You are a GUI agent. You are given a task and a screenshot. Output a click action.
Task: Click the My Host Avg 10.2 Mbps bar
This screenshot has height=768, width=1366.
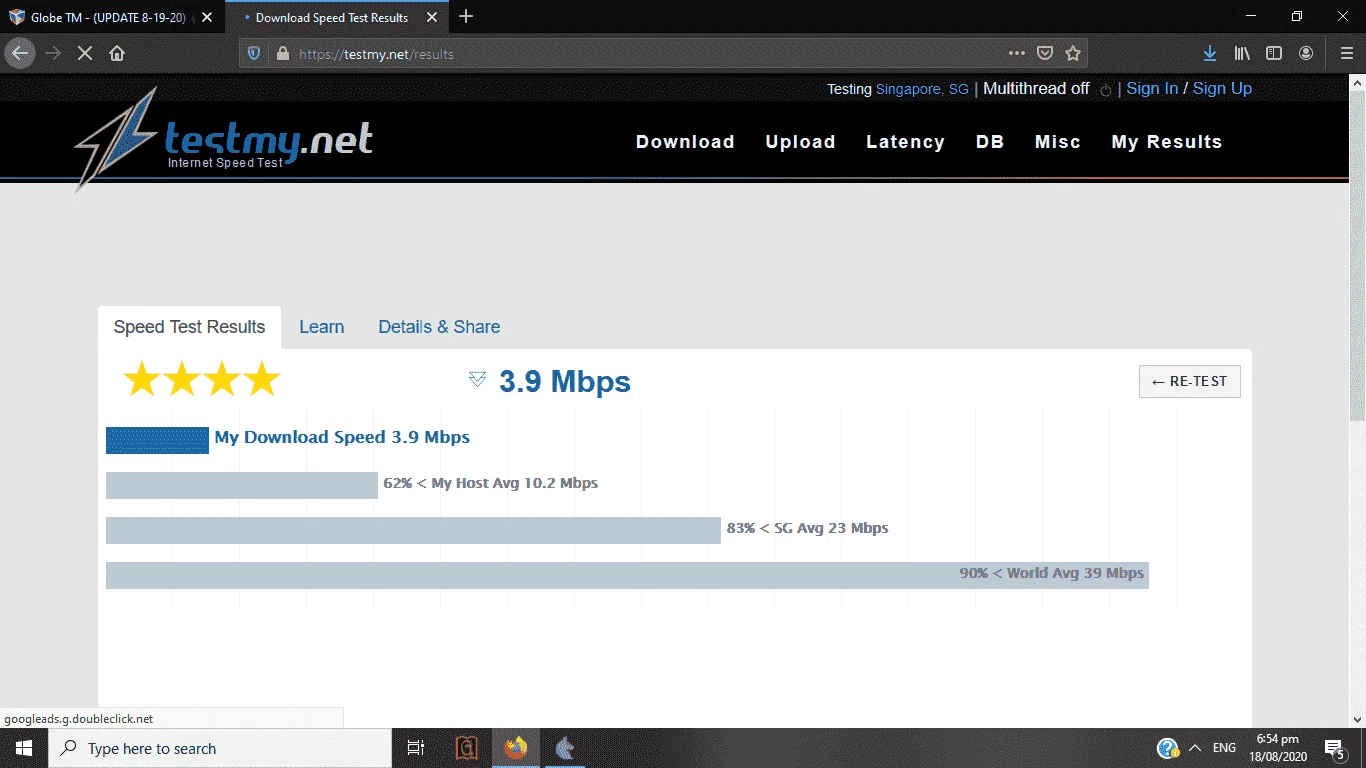[242, 485]
